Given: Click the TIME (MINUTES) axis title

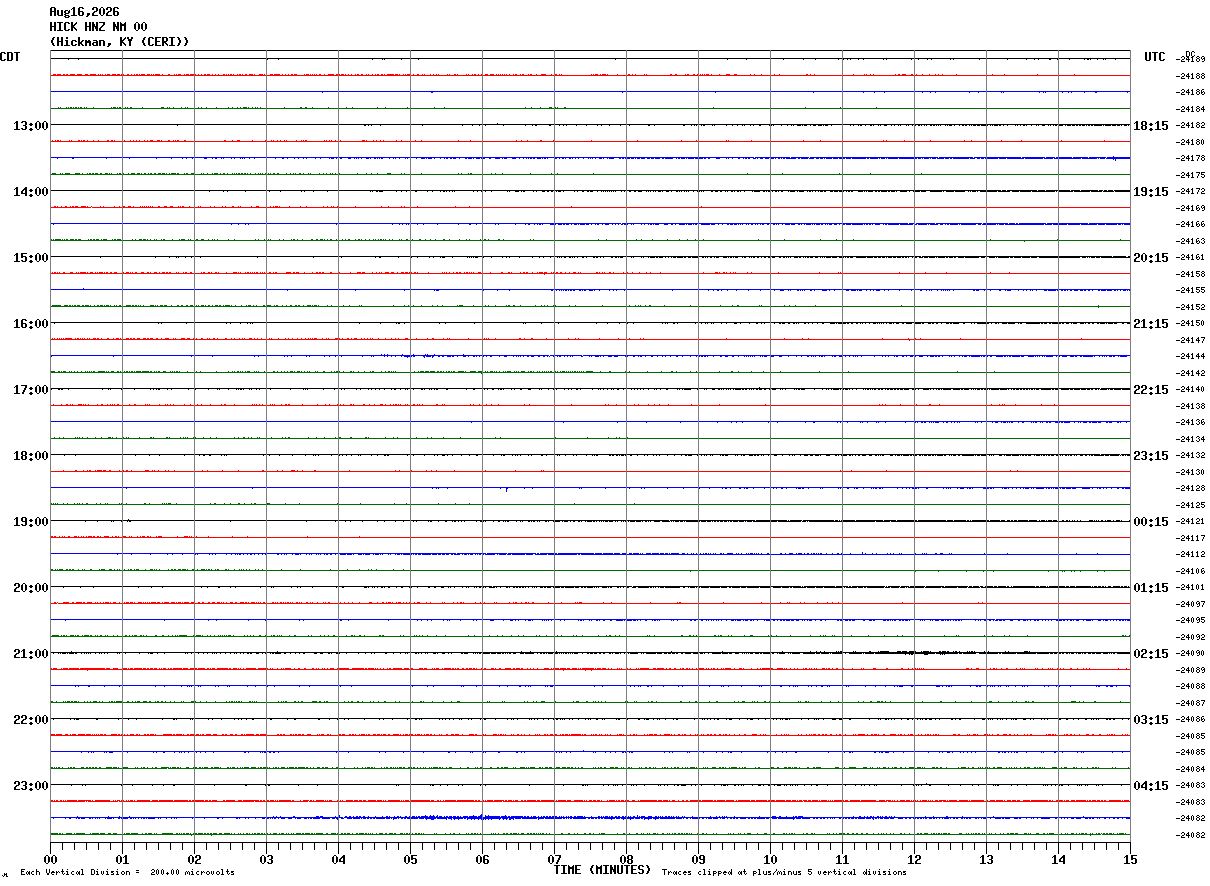Looking at the screenshot, I should tap(603, 870).
